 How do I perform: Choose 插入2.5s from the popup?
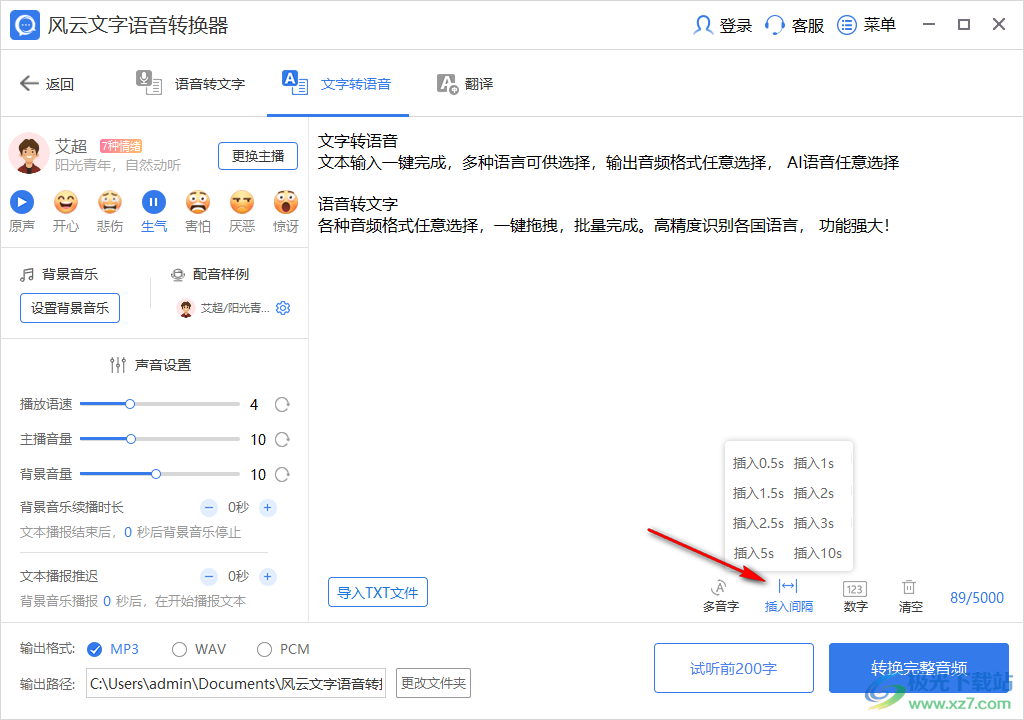point(758,523)
